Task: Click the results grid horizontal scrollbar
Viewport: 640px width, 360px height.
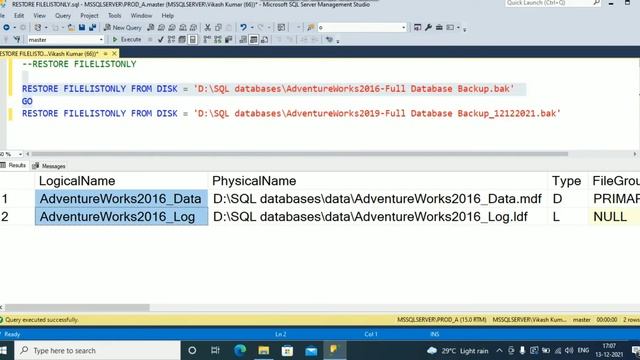Action: 77,307
